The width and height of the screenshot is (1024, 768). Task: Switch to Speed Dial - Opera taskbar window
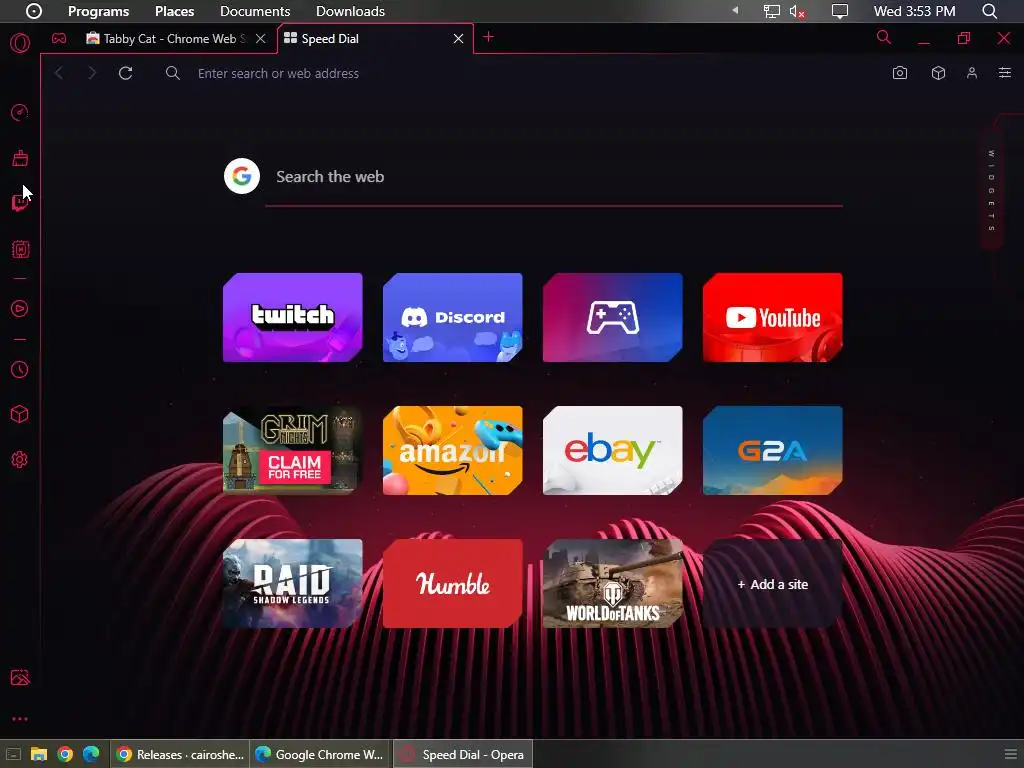point(462,754)
